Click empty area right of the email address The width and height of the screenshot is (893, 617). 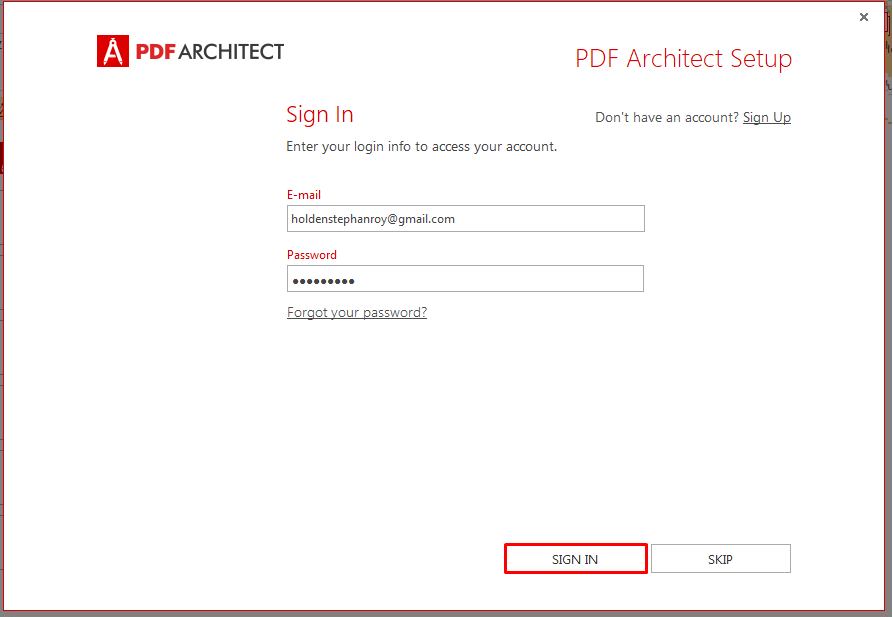point(550,219)
